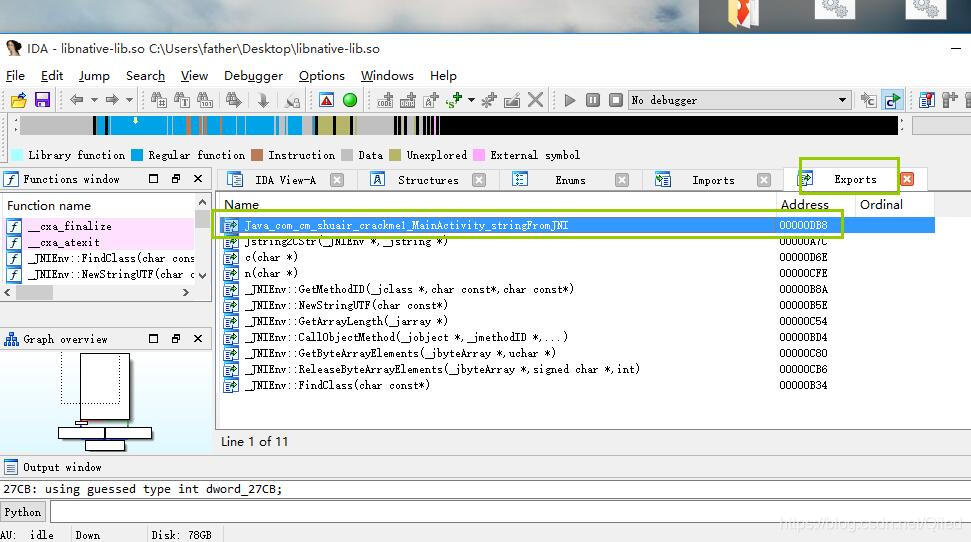Select the c(char *) export row
Screen dimensions: 971x542
[577, 257]
